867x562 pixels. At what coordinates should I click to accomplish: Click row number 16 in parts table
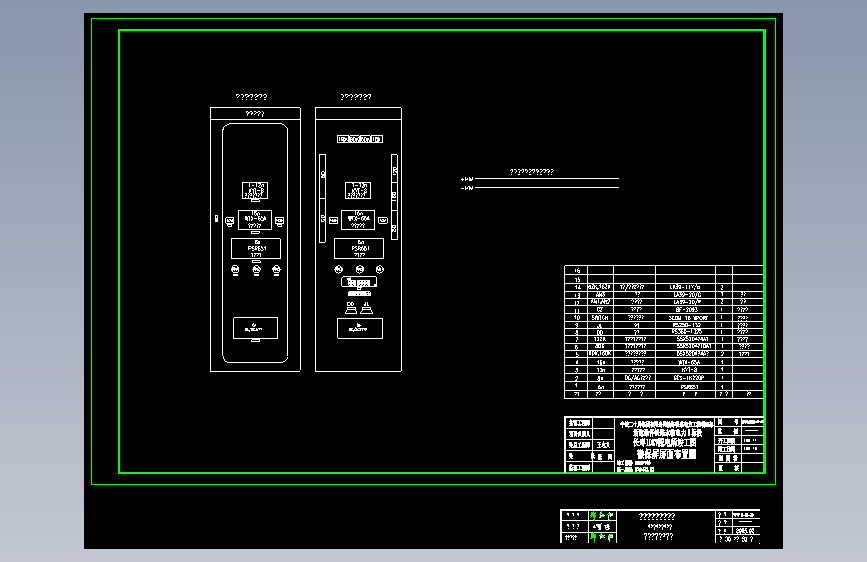[577, 270]
